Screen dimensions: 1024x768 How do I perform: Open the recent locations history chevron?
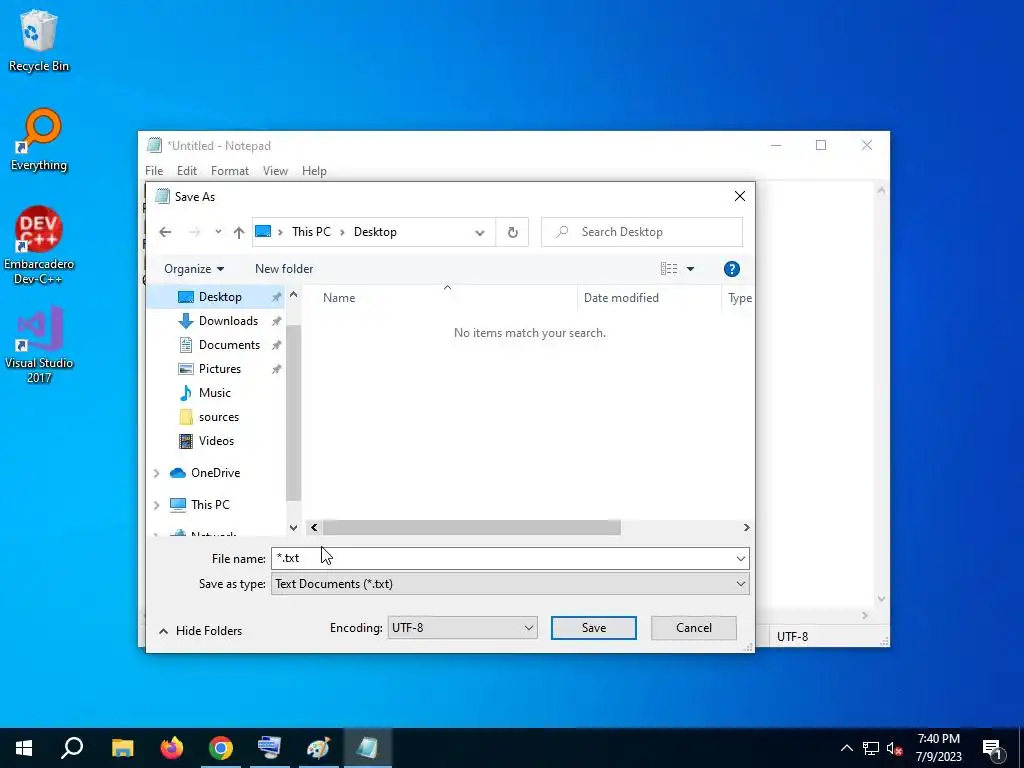[x=218, y=232]
